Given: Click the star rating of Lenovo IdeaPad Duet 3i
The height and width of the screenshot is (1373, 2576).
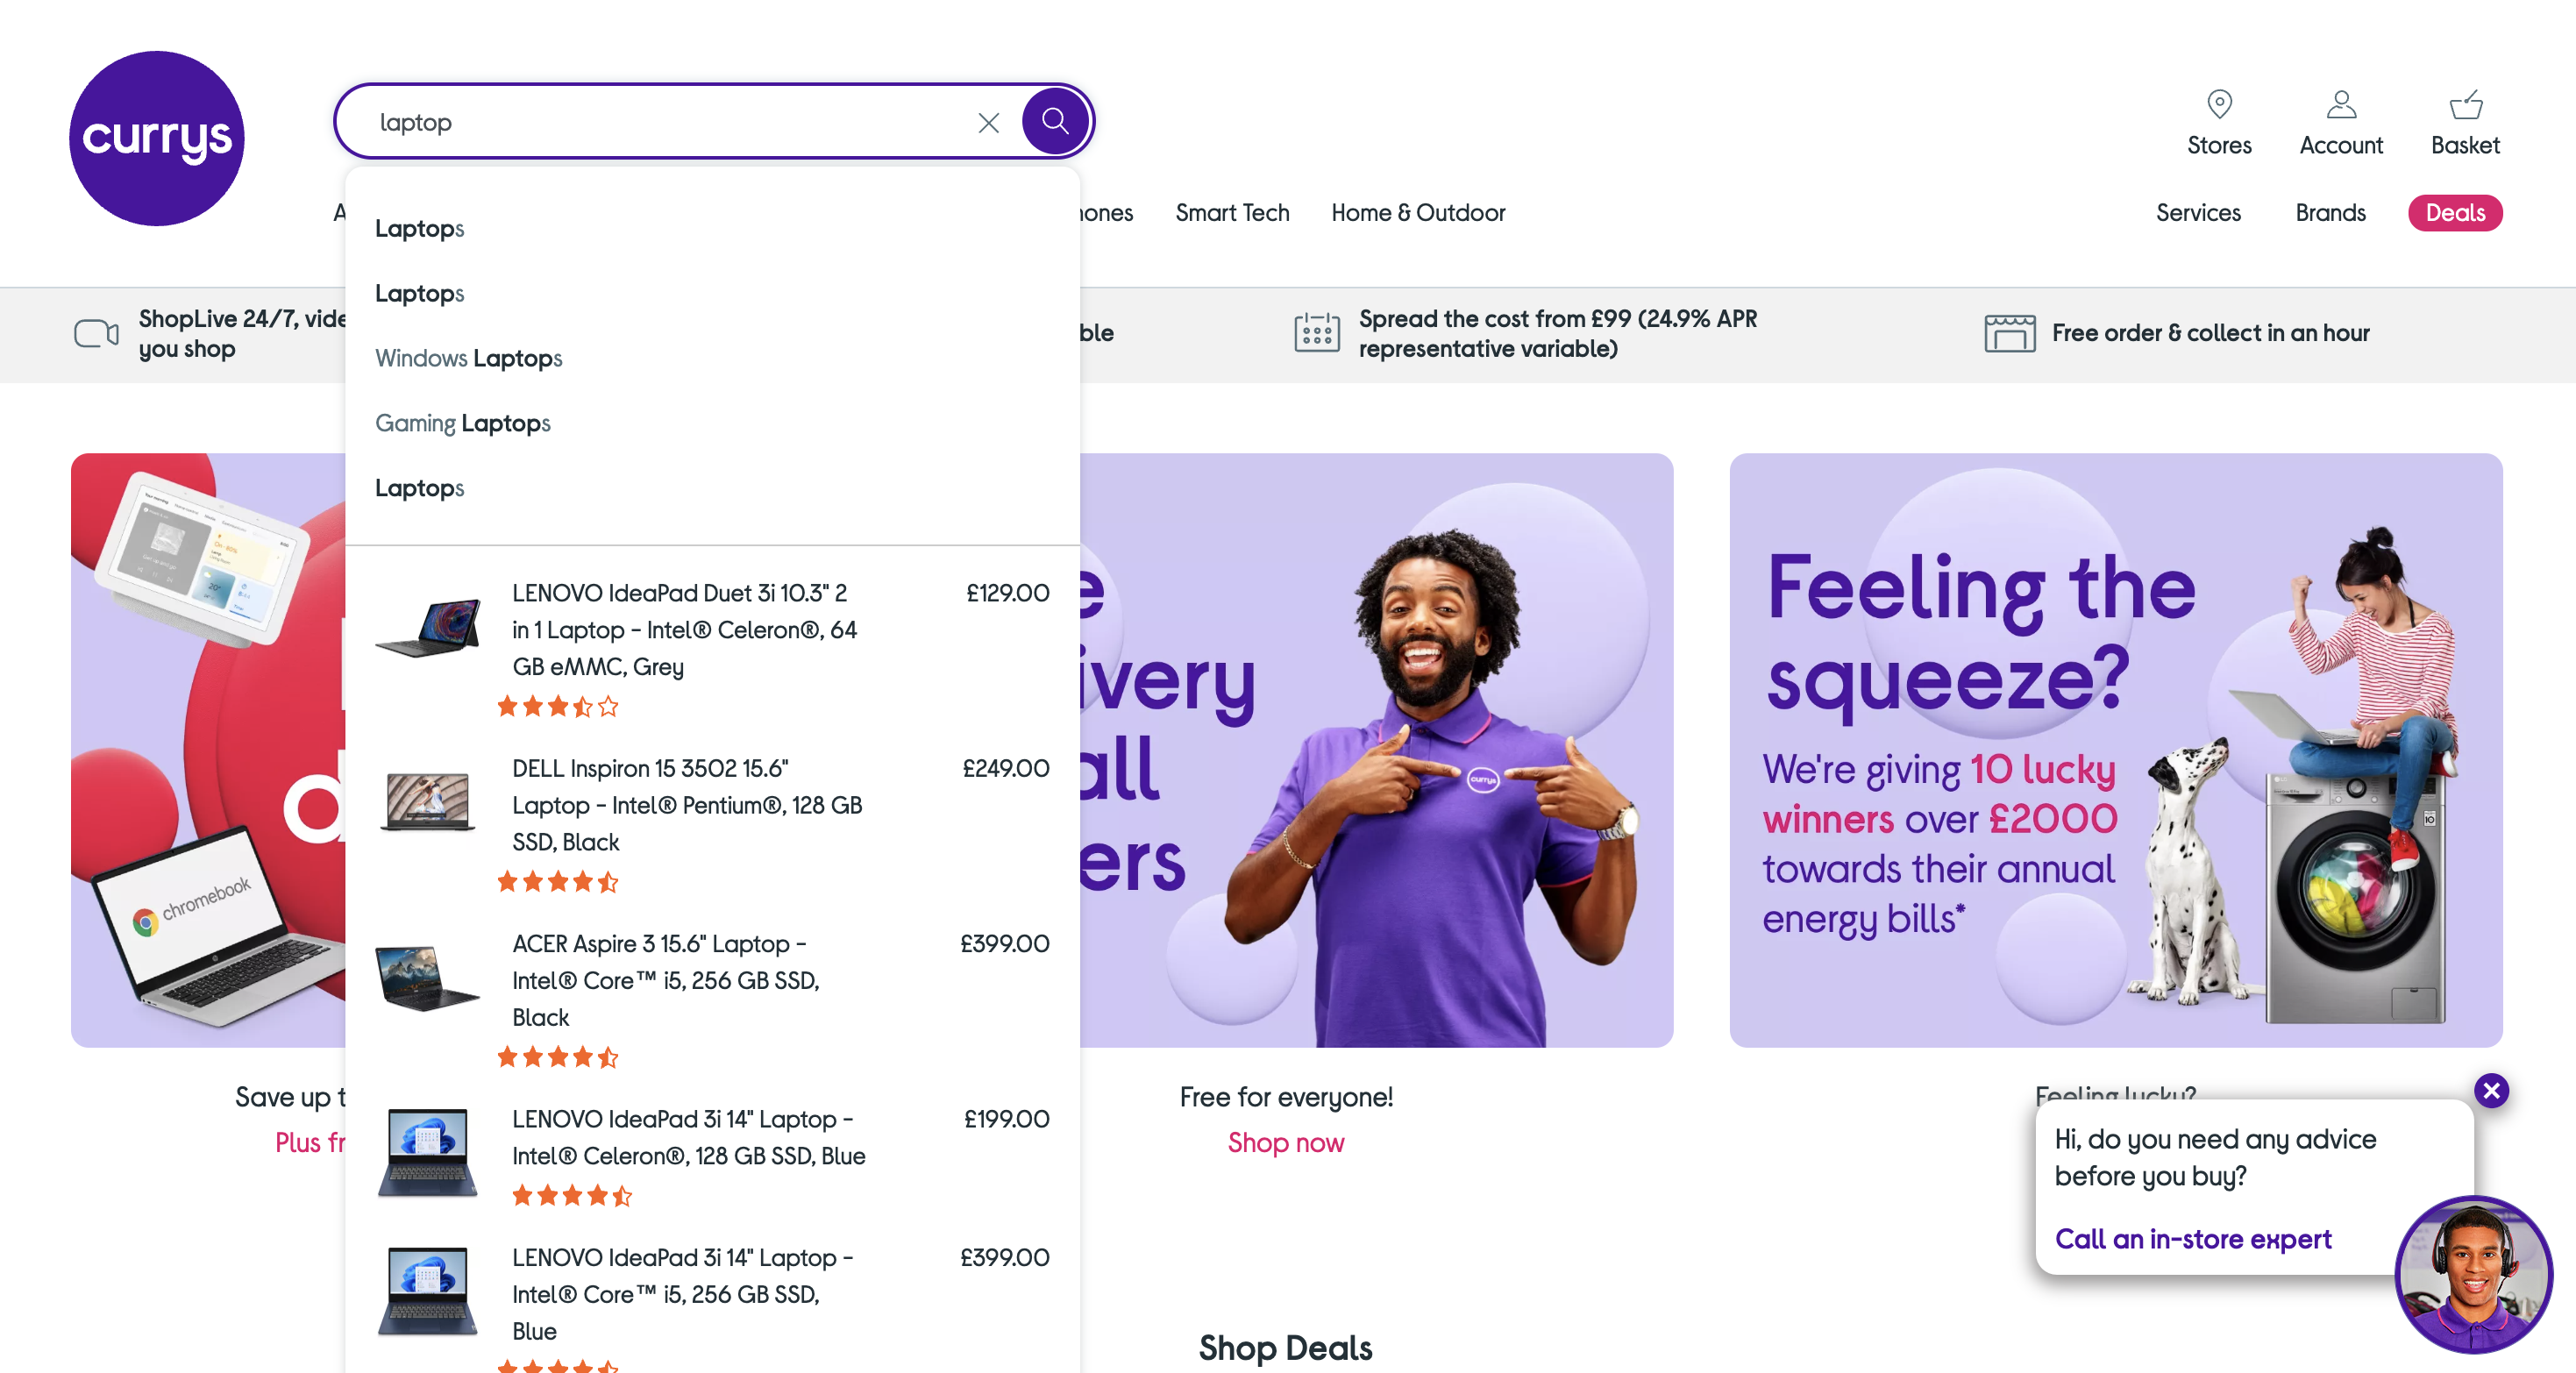Looking at the screenshot, I should coord(558,707).
